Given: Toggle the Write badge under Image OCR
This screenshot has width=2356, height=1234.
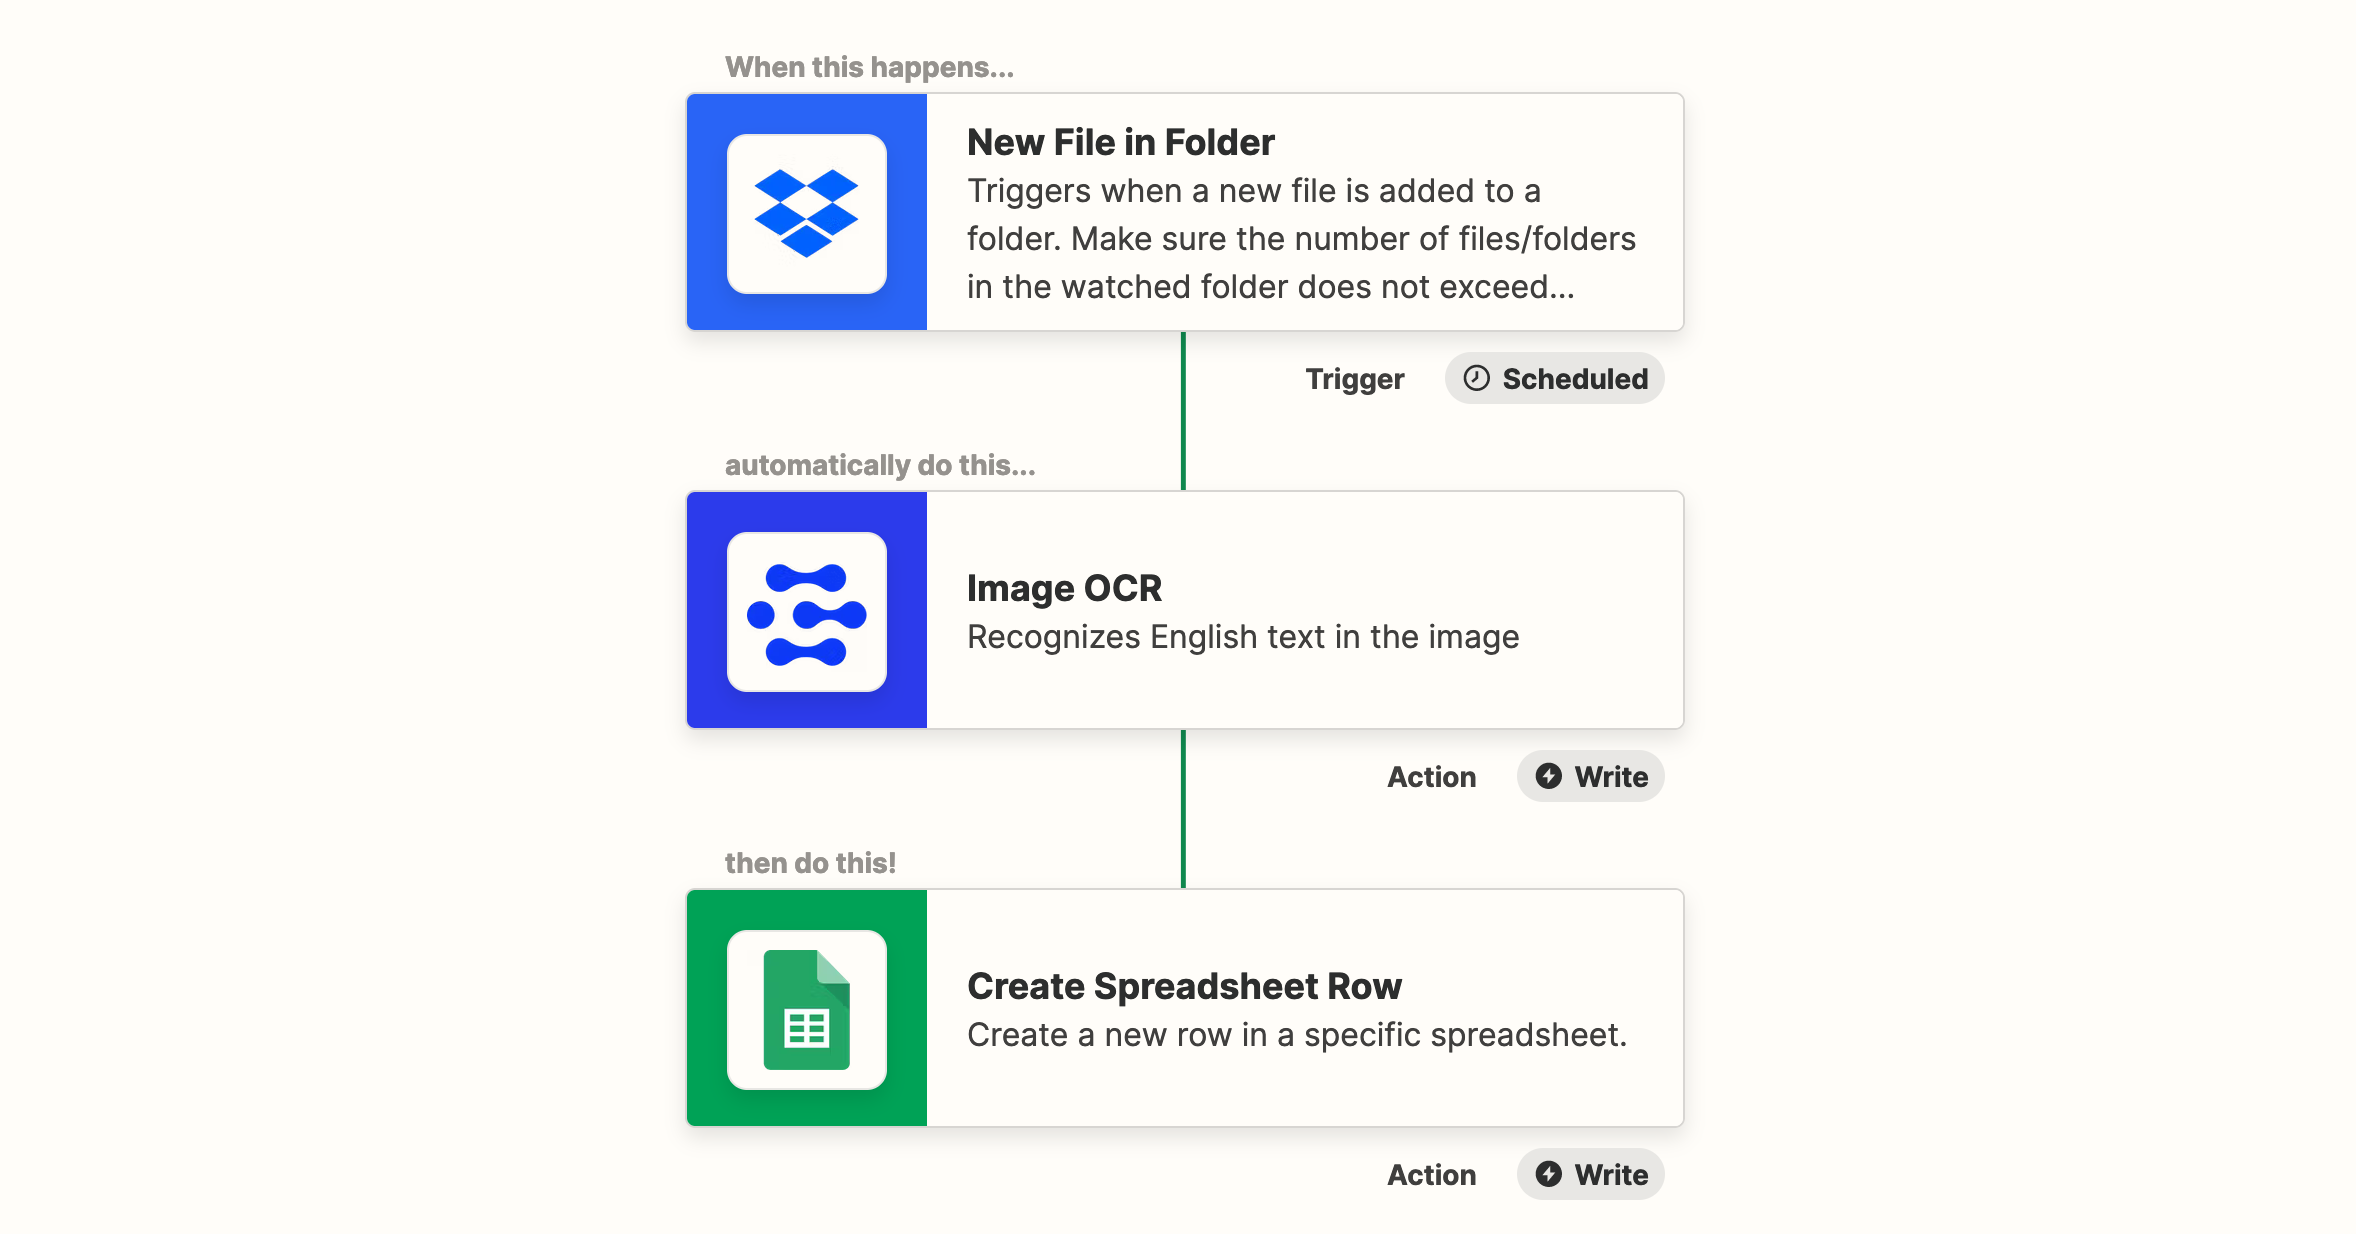Looking at the screenshot, I should (x=1590, y=776).
